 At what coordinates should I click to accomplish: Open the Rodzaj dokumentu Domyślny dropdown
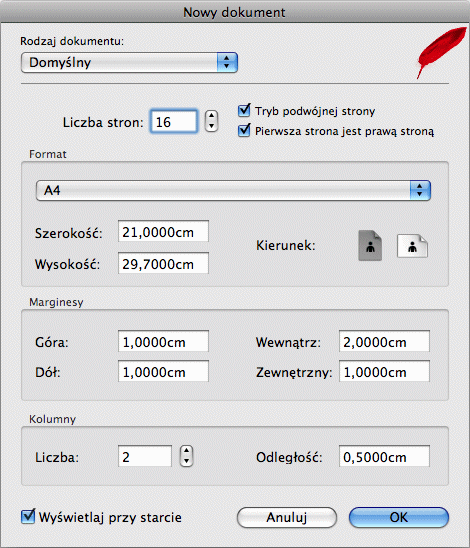tap(129, 63)
